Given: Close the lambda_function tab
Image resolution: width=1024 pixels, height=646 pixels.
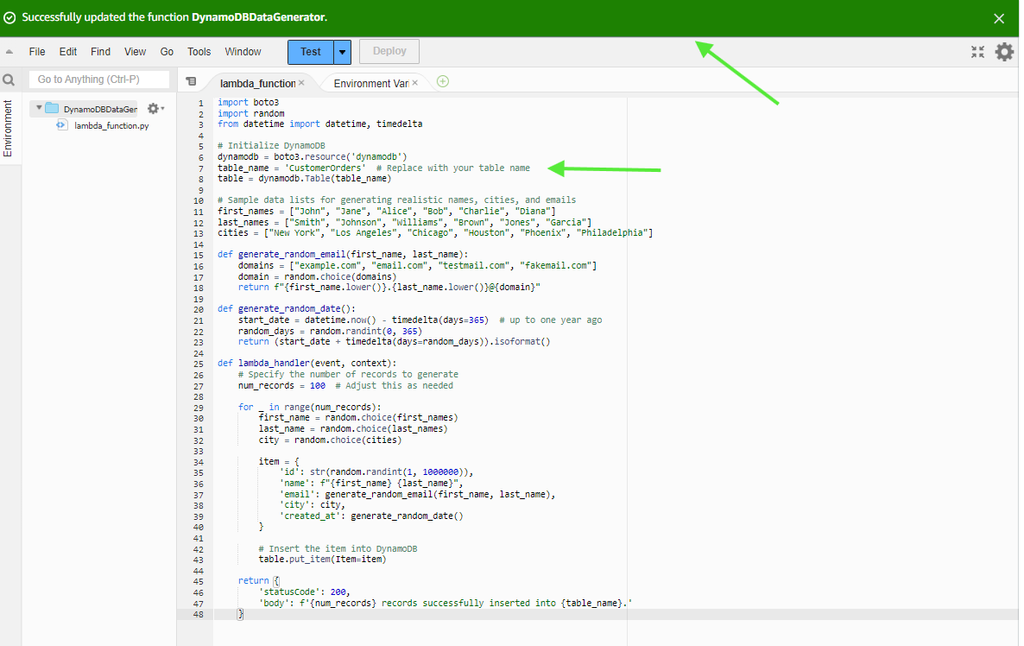Looking at the screenshot, I should coord(301,83).
